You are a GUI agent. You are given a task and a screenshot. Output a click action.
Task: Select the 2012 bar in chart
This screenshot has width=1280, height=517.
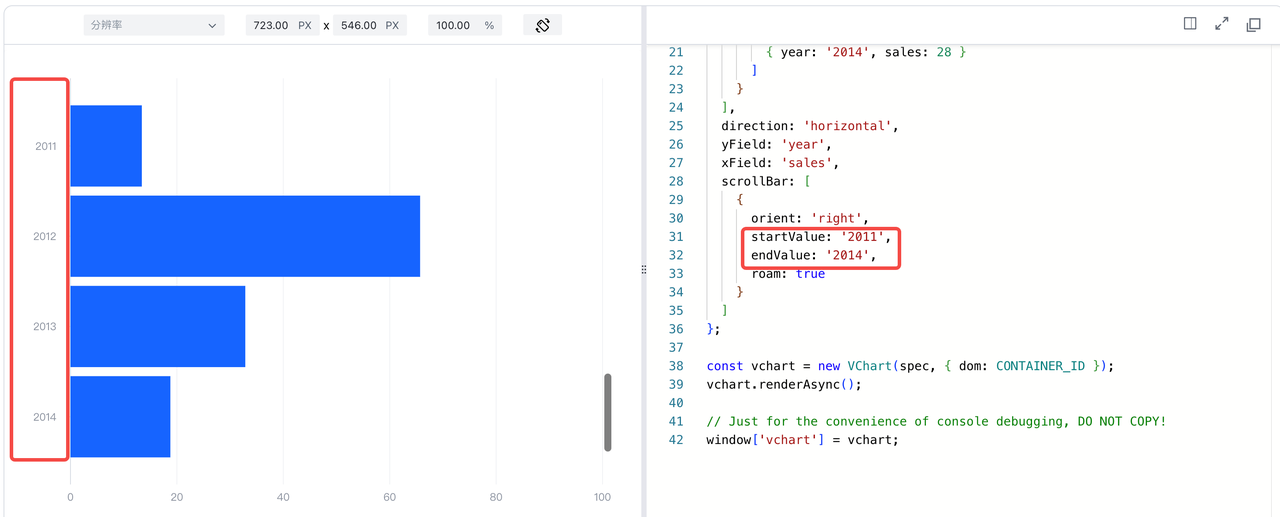point(245,236)
